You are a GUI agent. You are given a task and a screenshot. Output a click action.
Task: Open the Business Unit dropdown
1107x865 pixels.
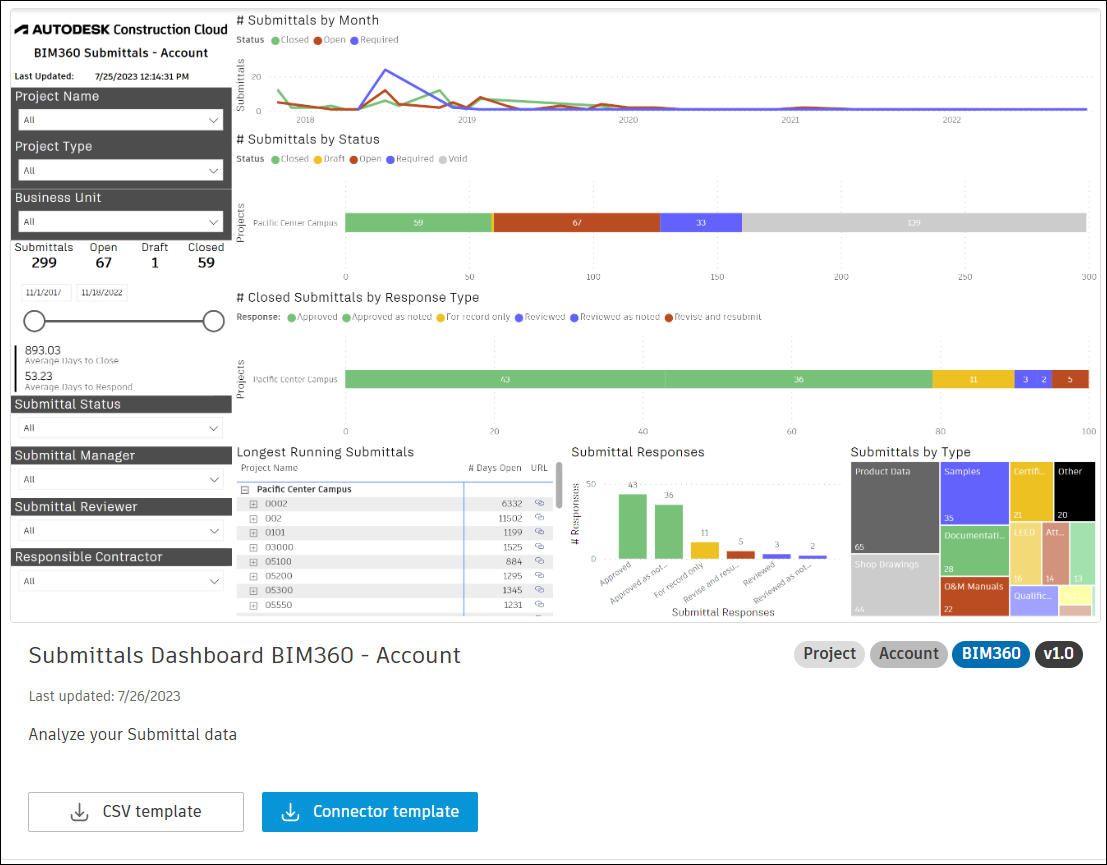(121, 222)
